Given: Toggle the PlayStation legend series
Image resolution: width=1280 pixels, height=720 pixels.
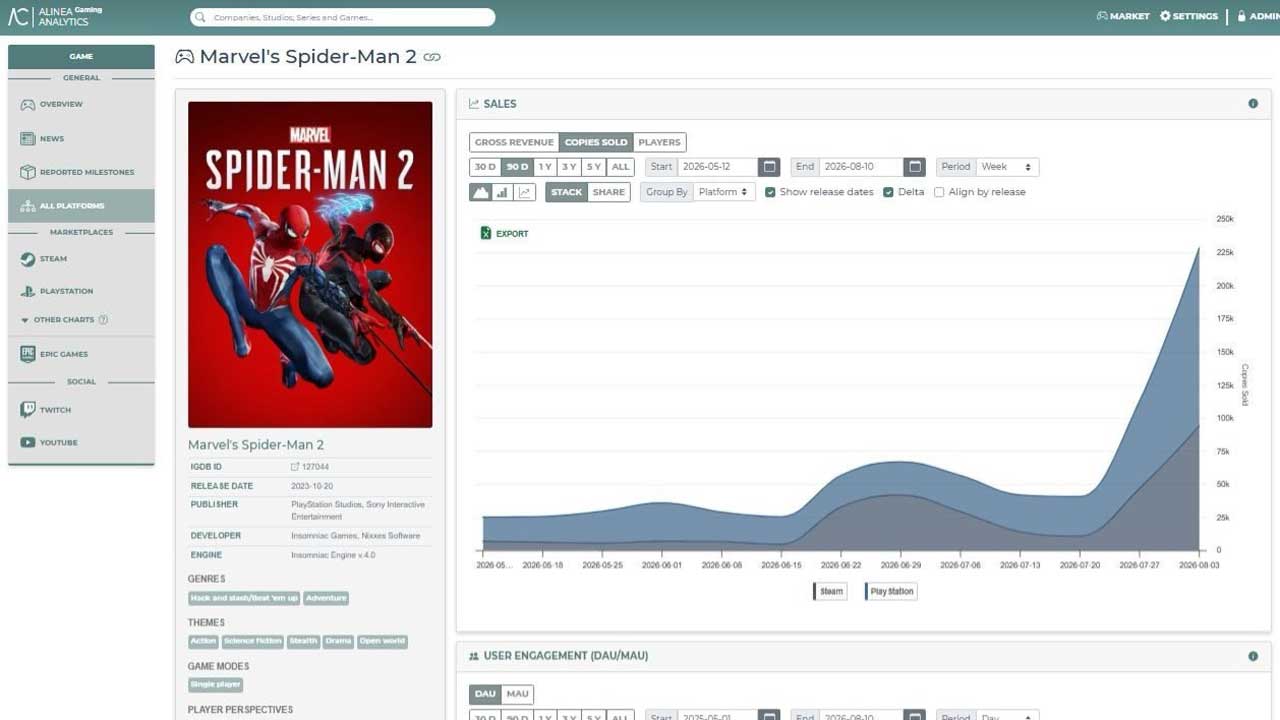Looking at the screenshot, I should (890, 591).
